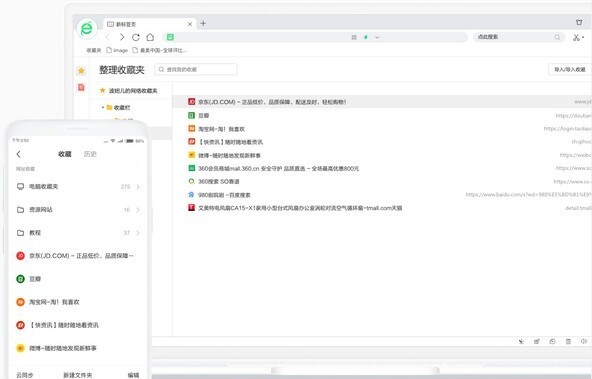The width and height of the screenshot is (592, 379).
Task: Collapse the 收藏栏 folder tree node
Action: [x=102, y=108]
